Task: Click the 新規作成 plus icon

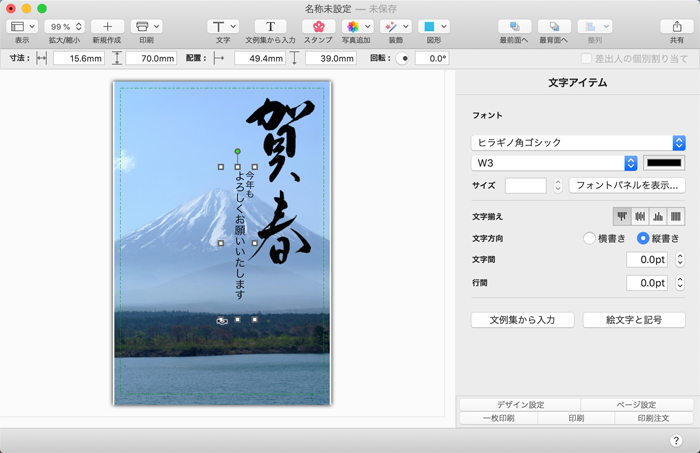Action: (107, 26)
